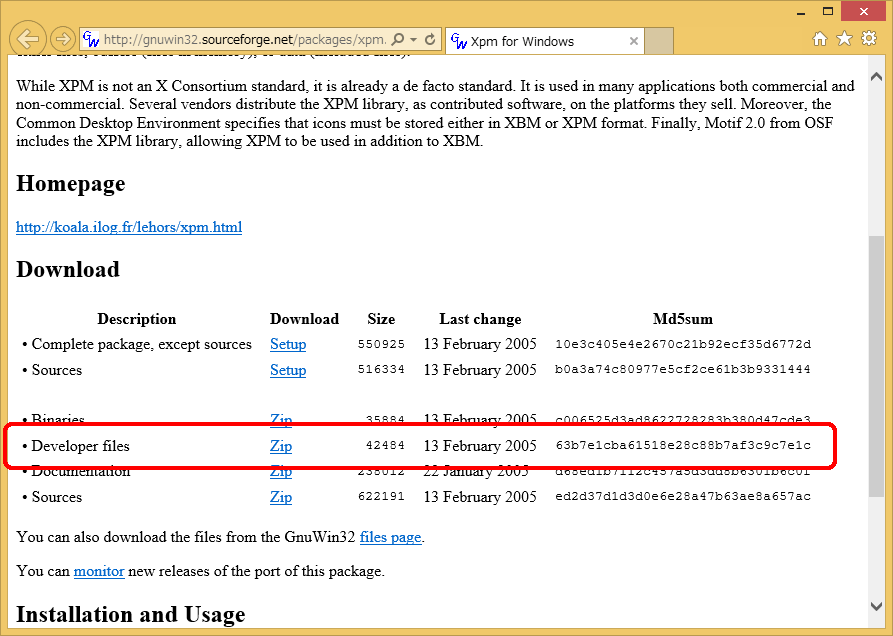This screenshot has width=893, height=636.
Task: Click Complete package, except sources text
Action: [141, 344]
